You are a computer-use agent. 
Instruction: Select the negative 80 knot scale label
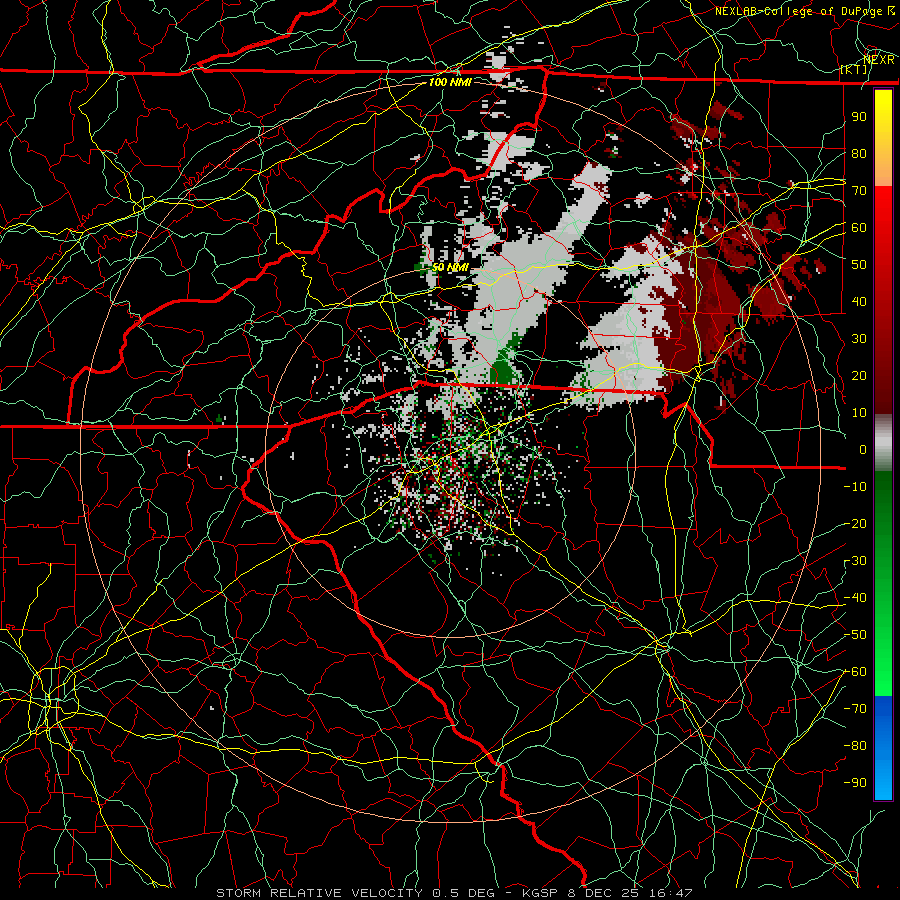point(855,746)
